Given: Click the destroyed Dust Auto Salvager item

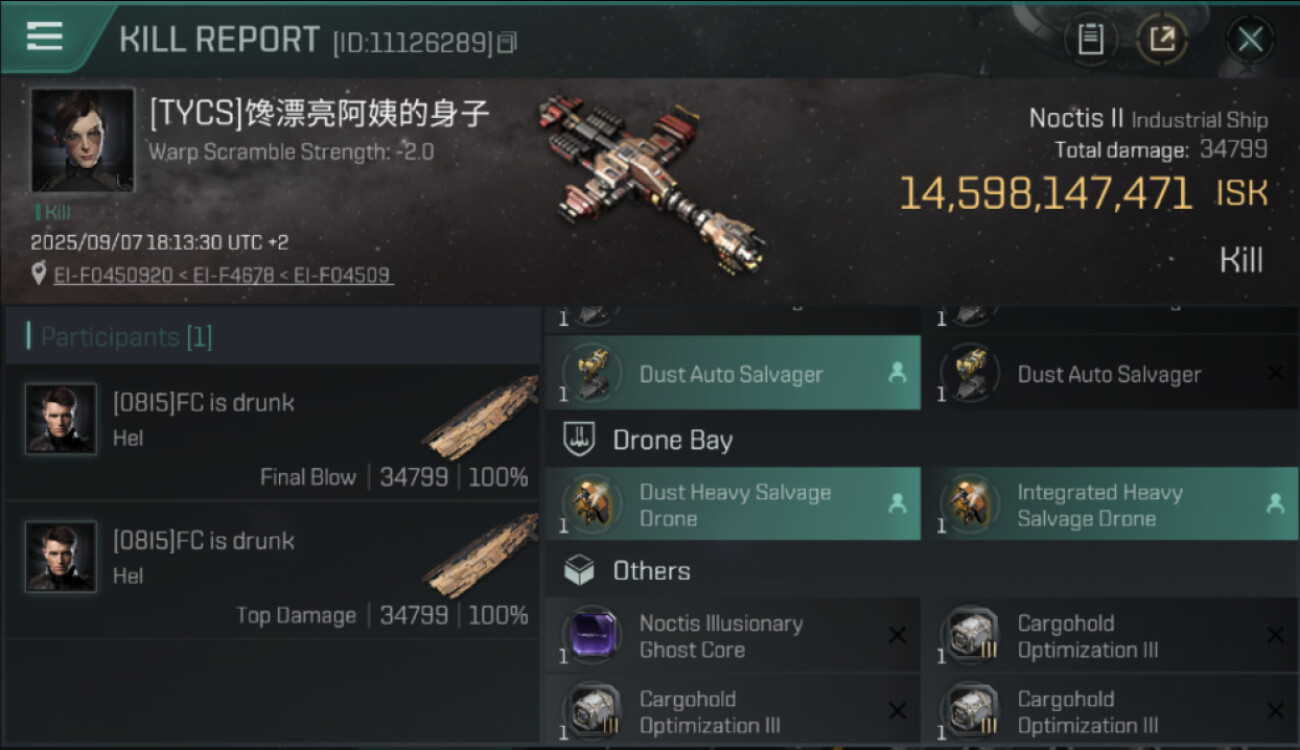Looking at the screenshot, I should (1110, 373).
